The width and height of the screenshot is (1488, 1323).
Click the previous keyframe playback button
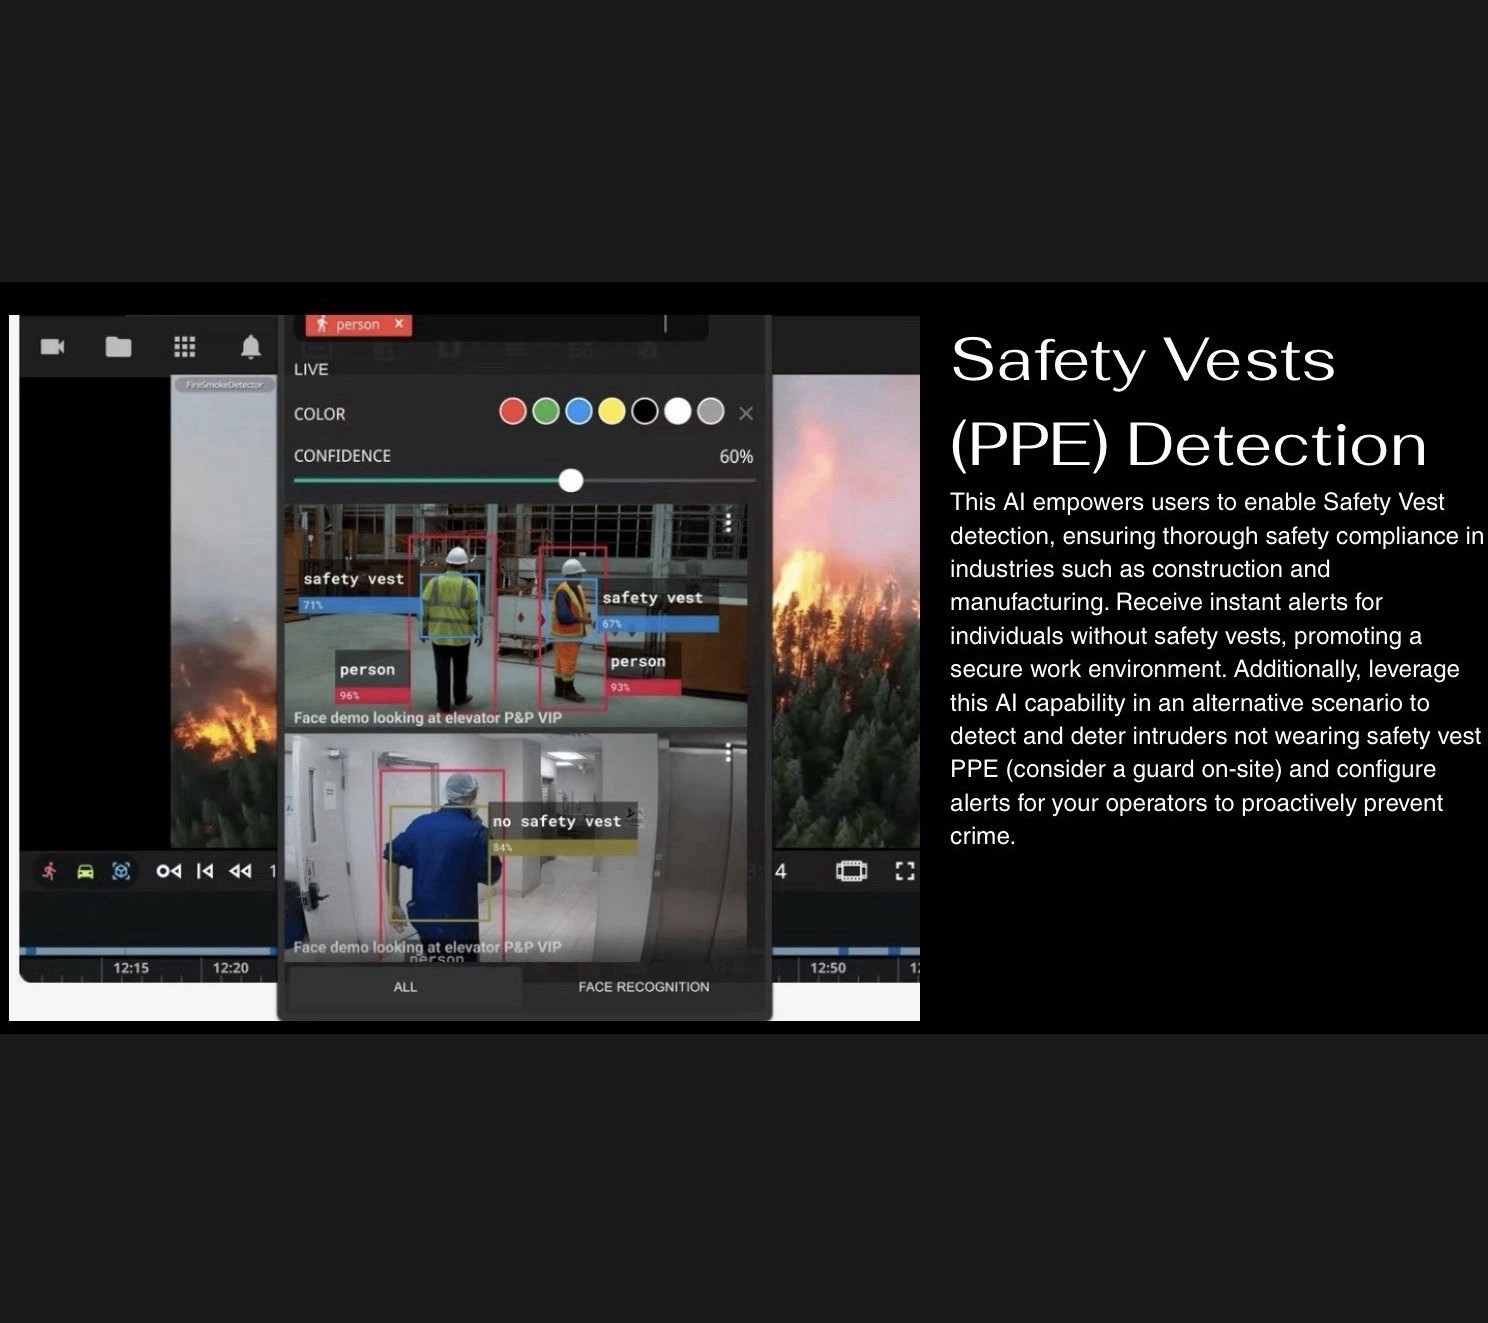pyautogui.click(x=169, y=871)
